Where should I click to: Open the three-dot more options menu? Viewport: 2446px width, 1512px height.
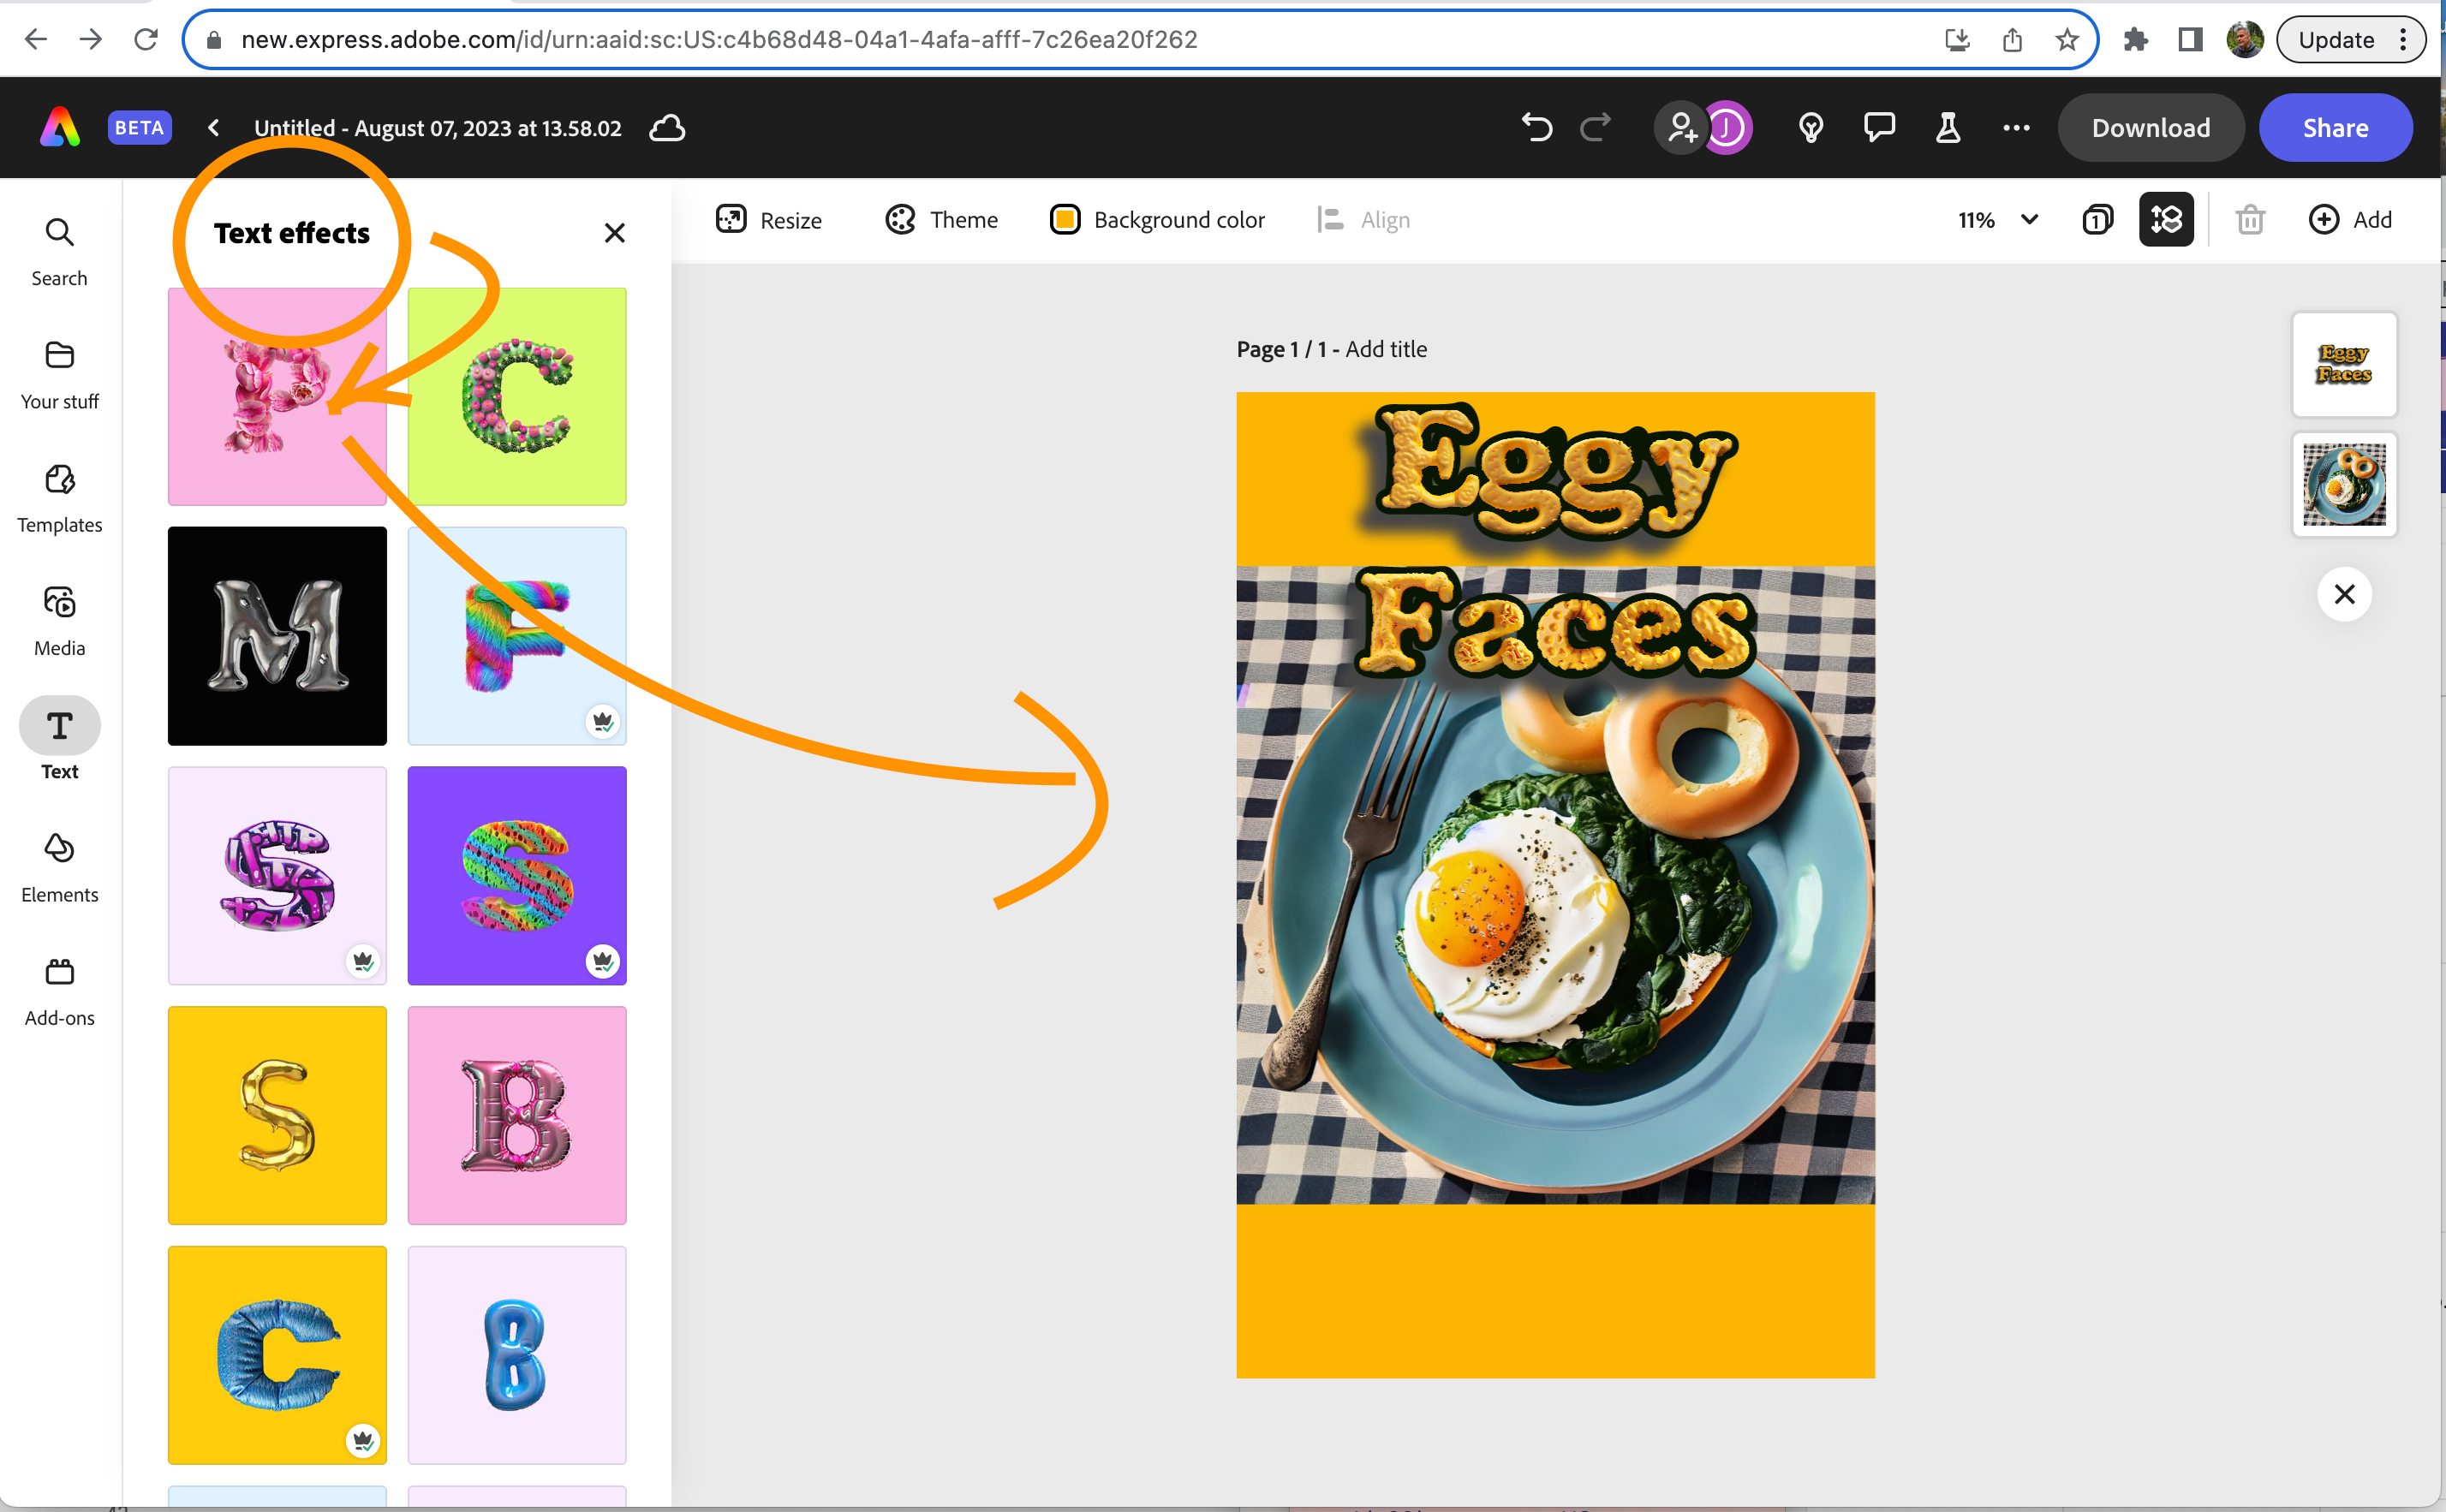(2016, 128)
